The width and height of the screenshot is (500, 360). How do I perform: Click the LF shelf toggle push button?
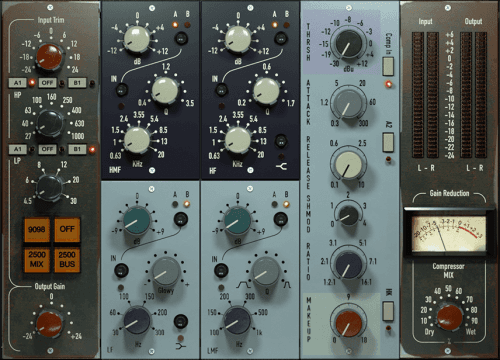point(181,322)
